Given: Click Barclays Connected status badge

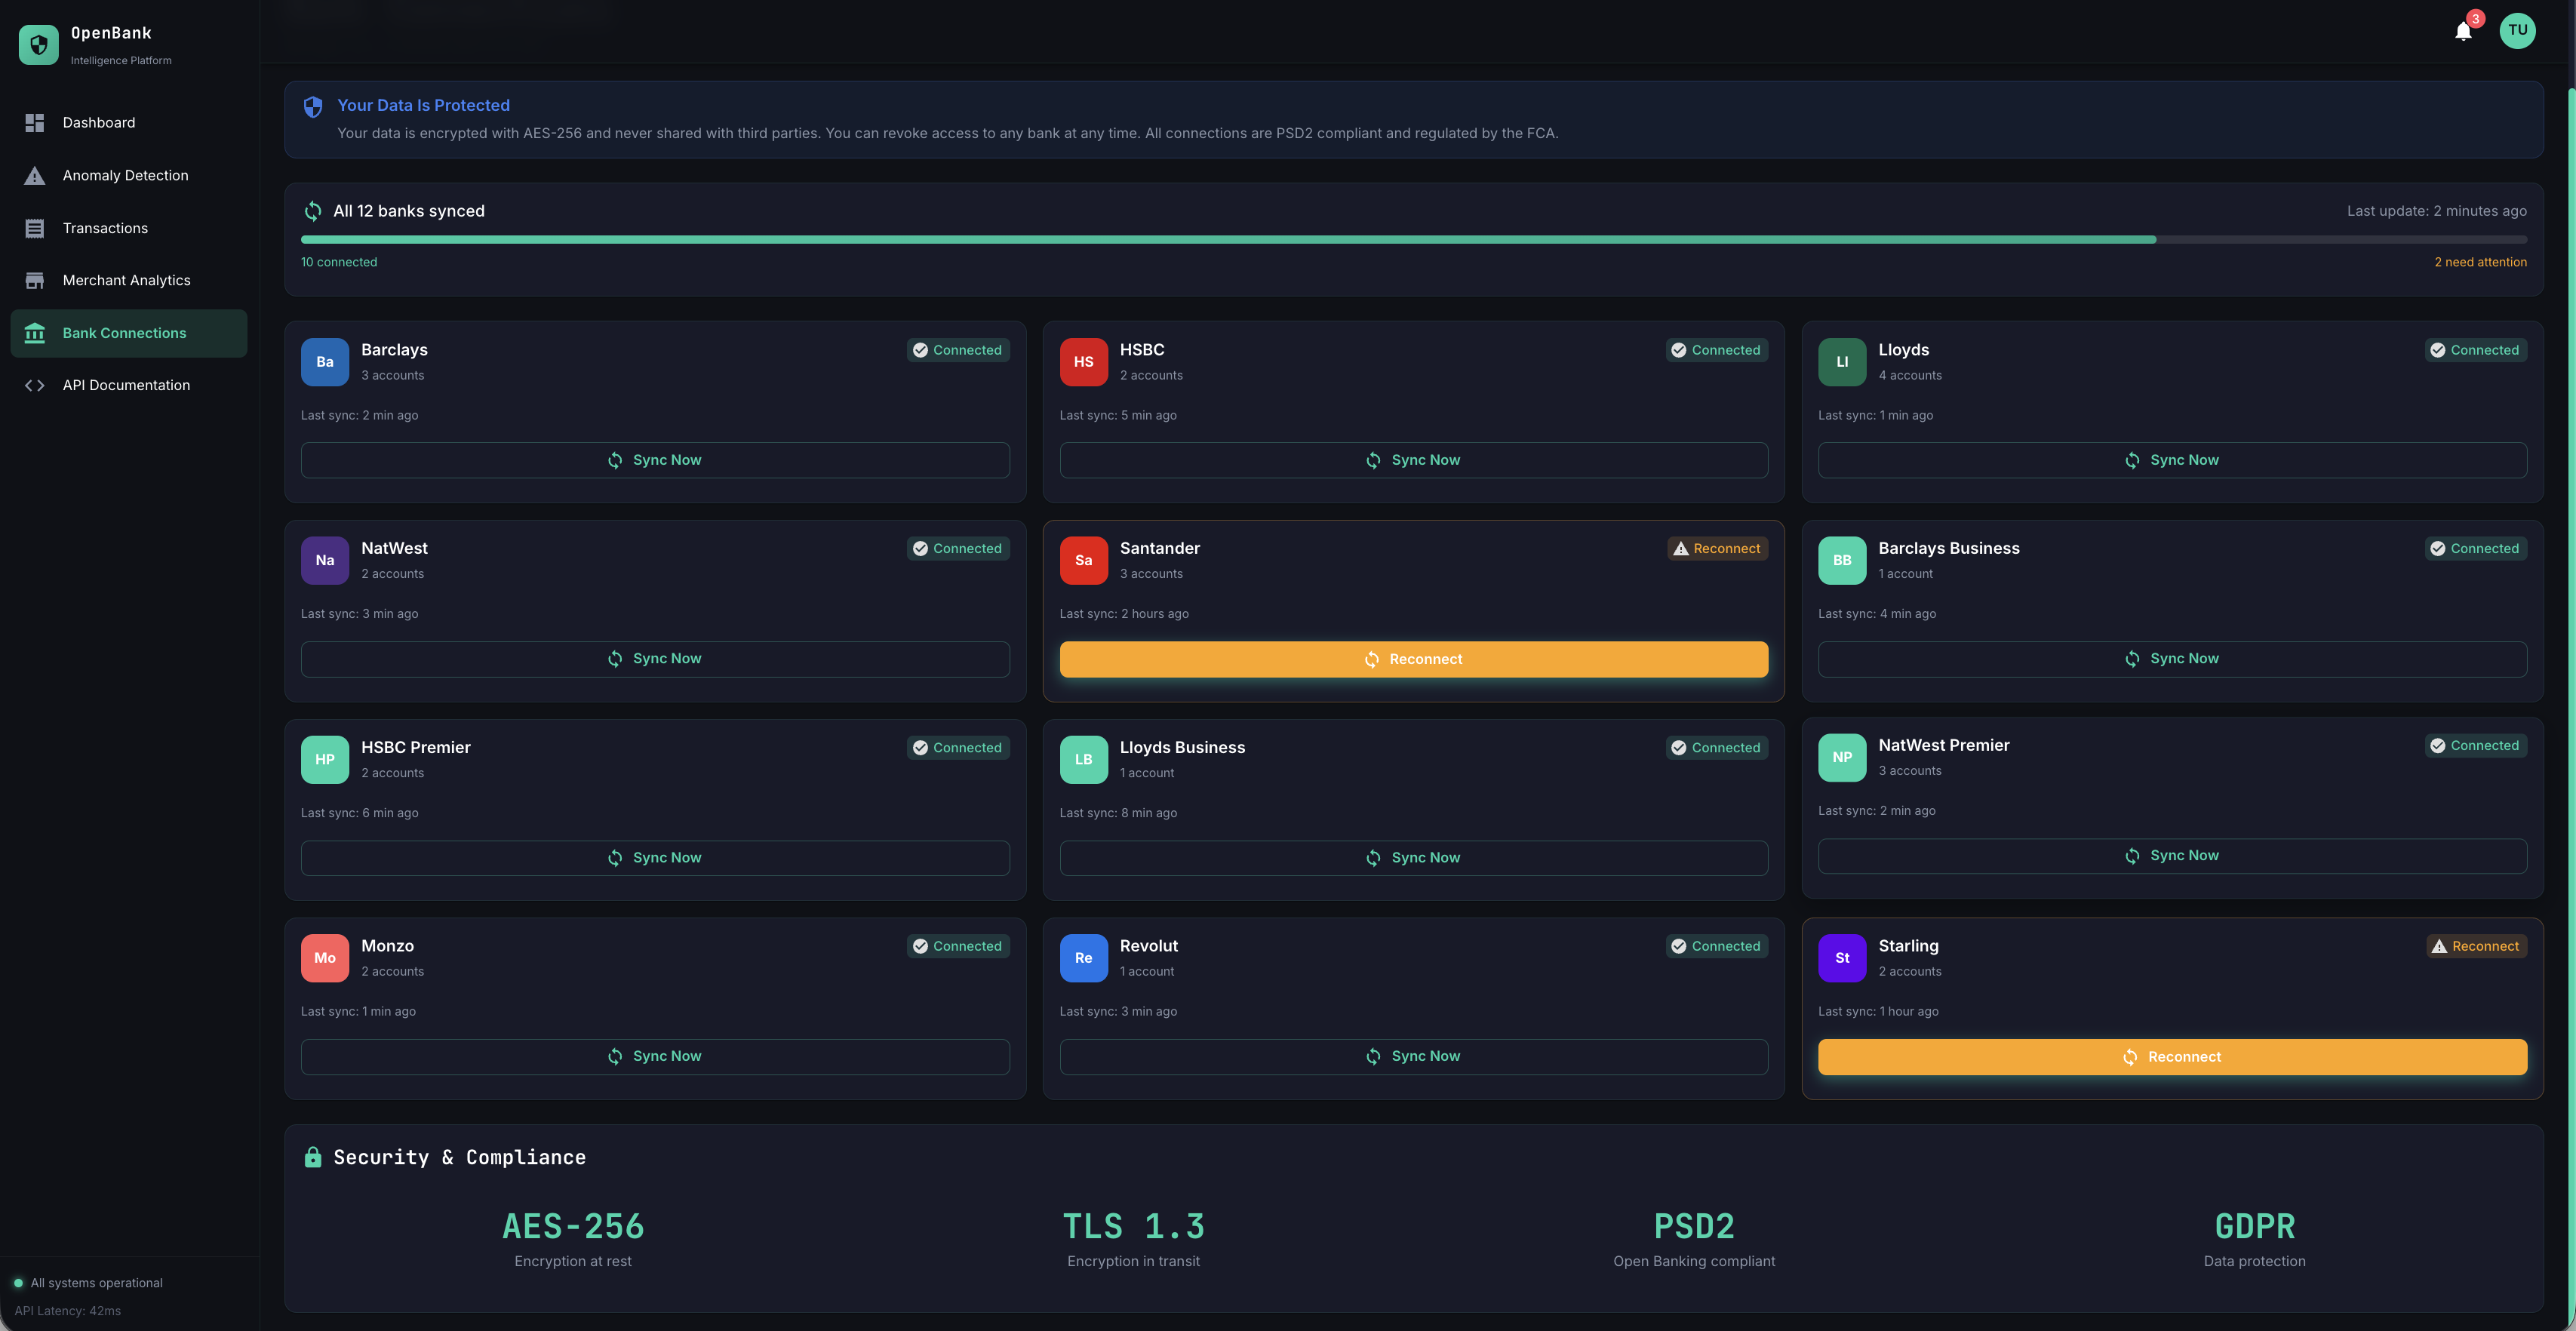Looking at the screenshot, I should (958, 350).
